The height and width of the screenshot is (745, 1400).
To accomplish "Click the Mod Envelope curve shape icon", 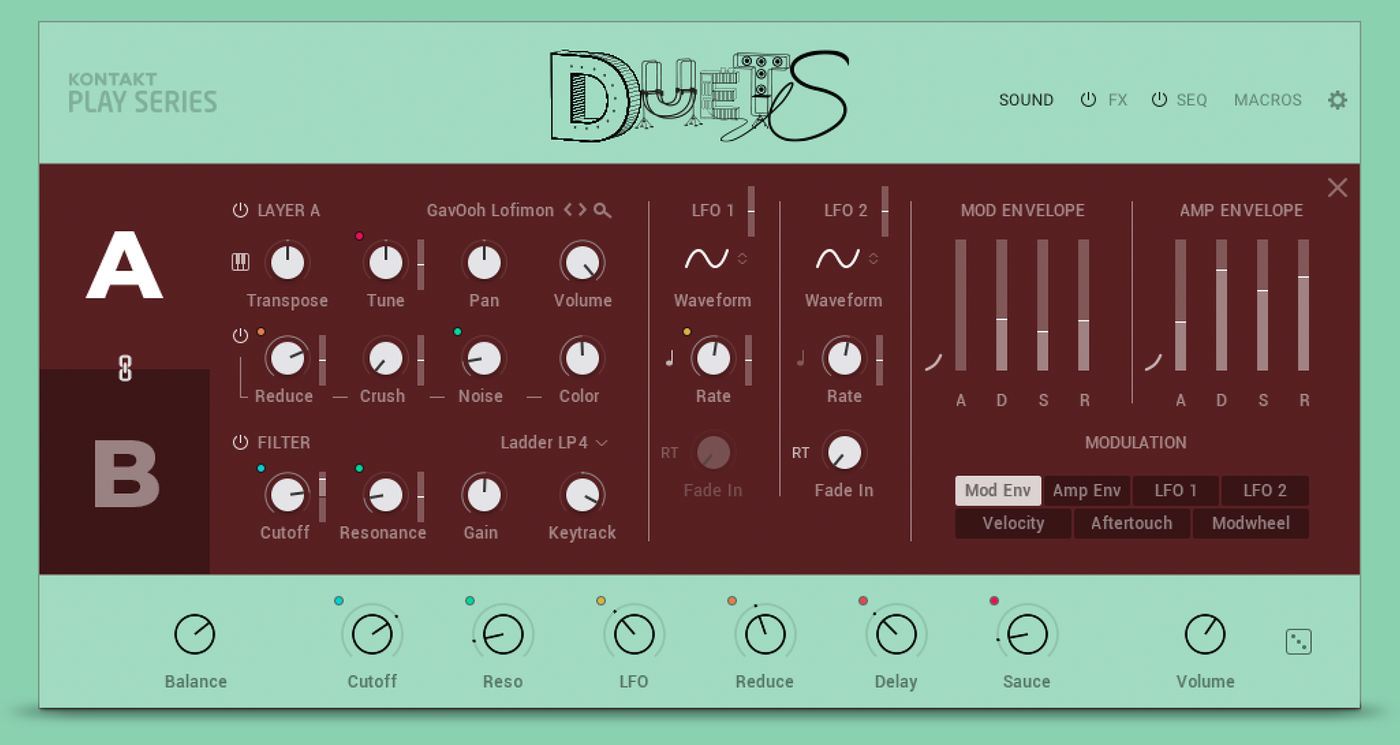I will pos(933,362).
